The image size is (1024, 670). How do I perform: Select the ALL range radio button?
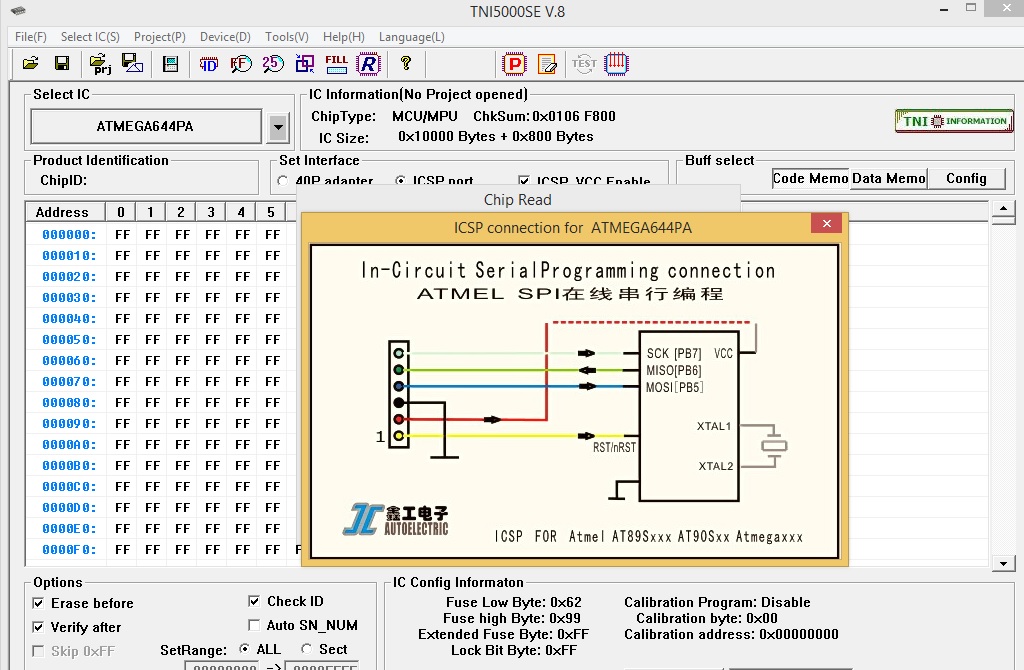(244, 649)
